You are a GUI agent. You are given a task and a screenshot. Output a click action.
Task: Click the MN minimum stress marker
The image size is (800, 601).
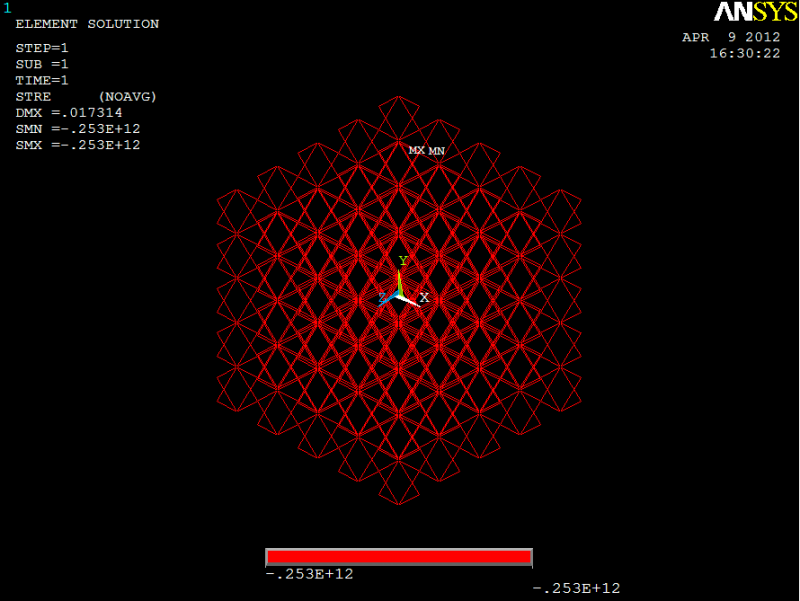click(x=437, y=151)
